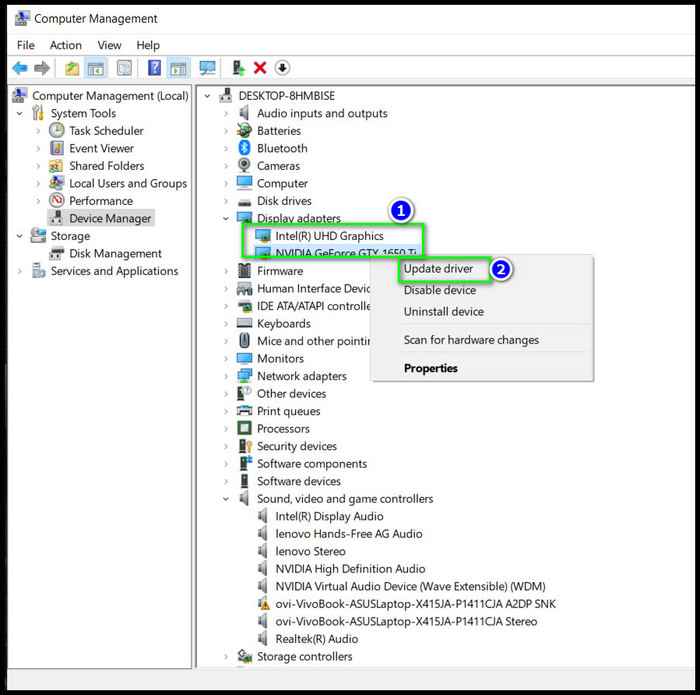The height and width of the screenshot is (695, 700).
Task: Select Local Users and Groups
Action: pos(128,183)
